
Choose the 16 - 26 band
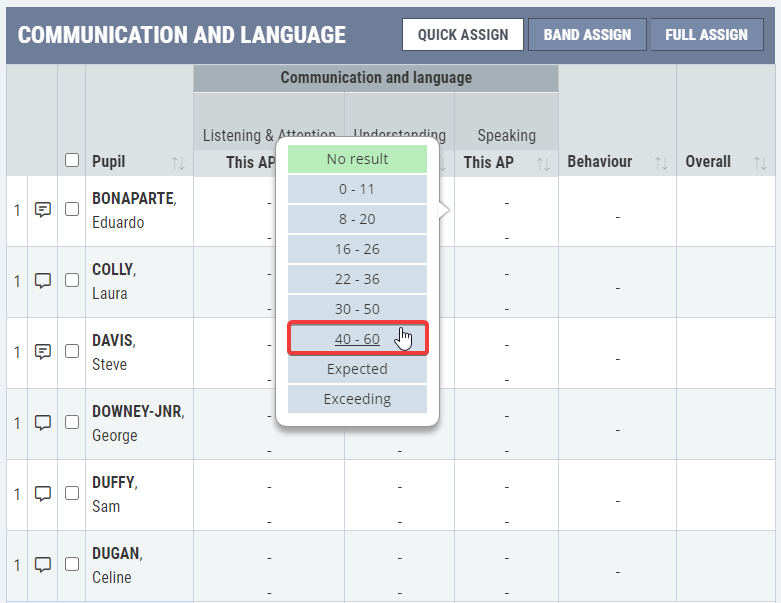click(x=357, y=249)
